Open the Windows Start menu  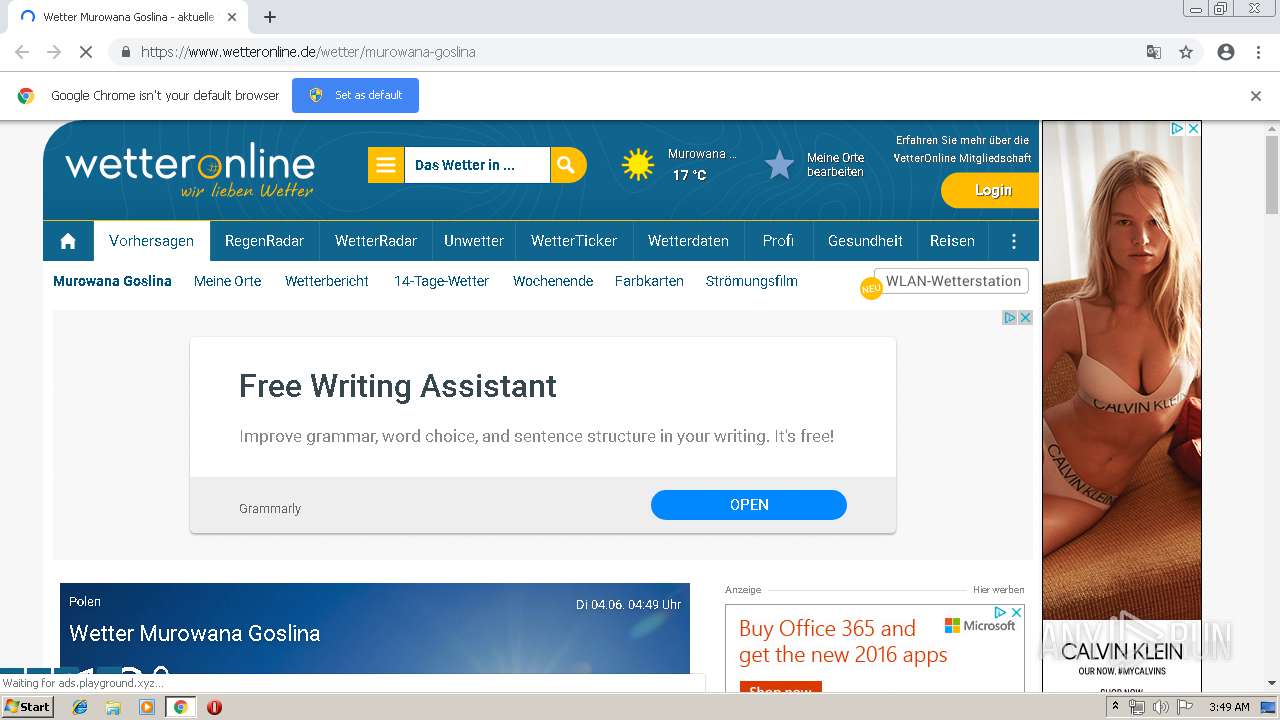[x=28, y=707]
